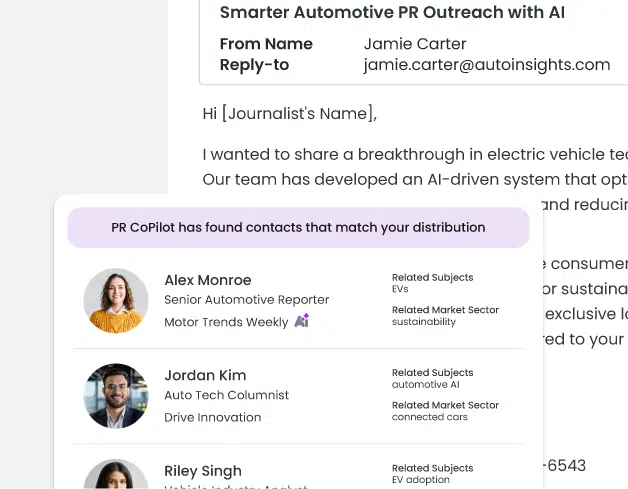Click the Related Subjects label for Jordan Kim
628x489 pixels.
tap(433, 372)
